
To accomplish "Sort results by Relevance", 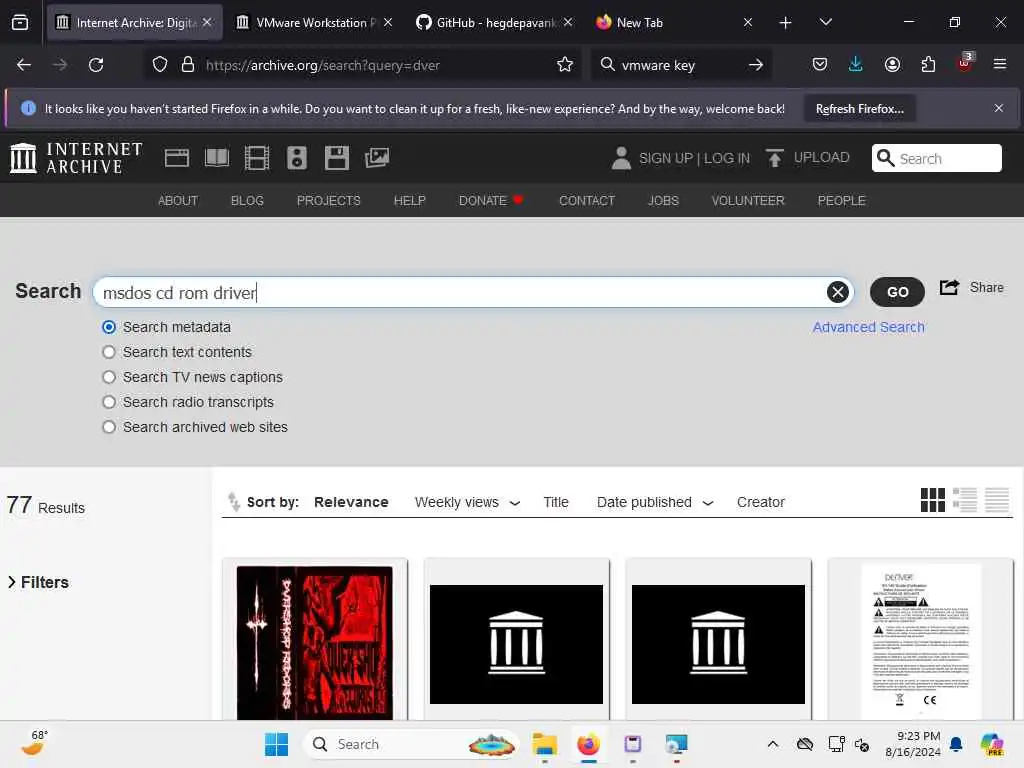I will point(351,502).
